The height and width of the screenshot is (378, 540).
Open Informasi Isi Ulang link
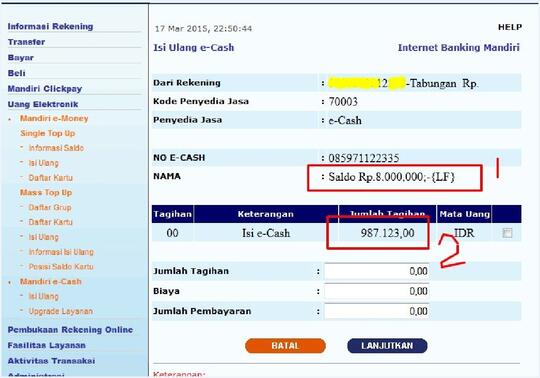[x=61, y=252]
